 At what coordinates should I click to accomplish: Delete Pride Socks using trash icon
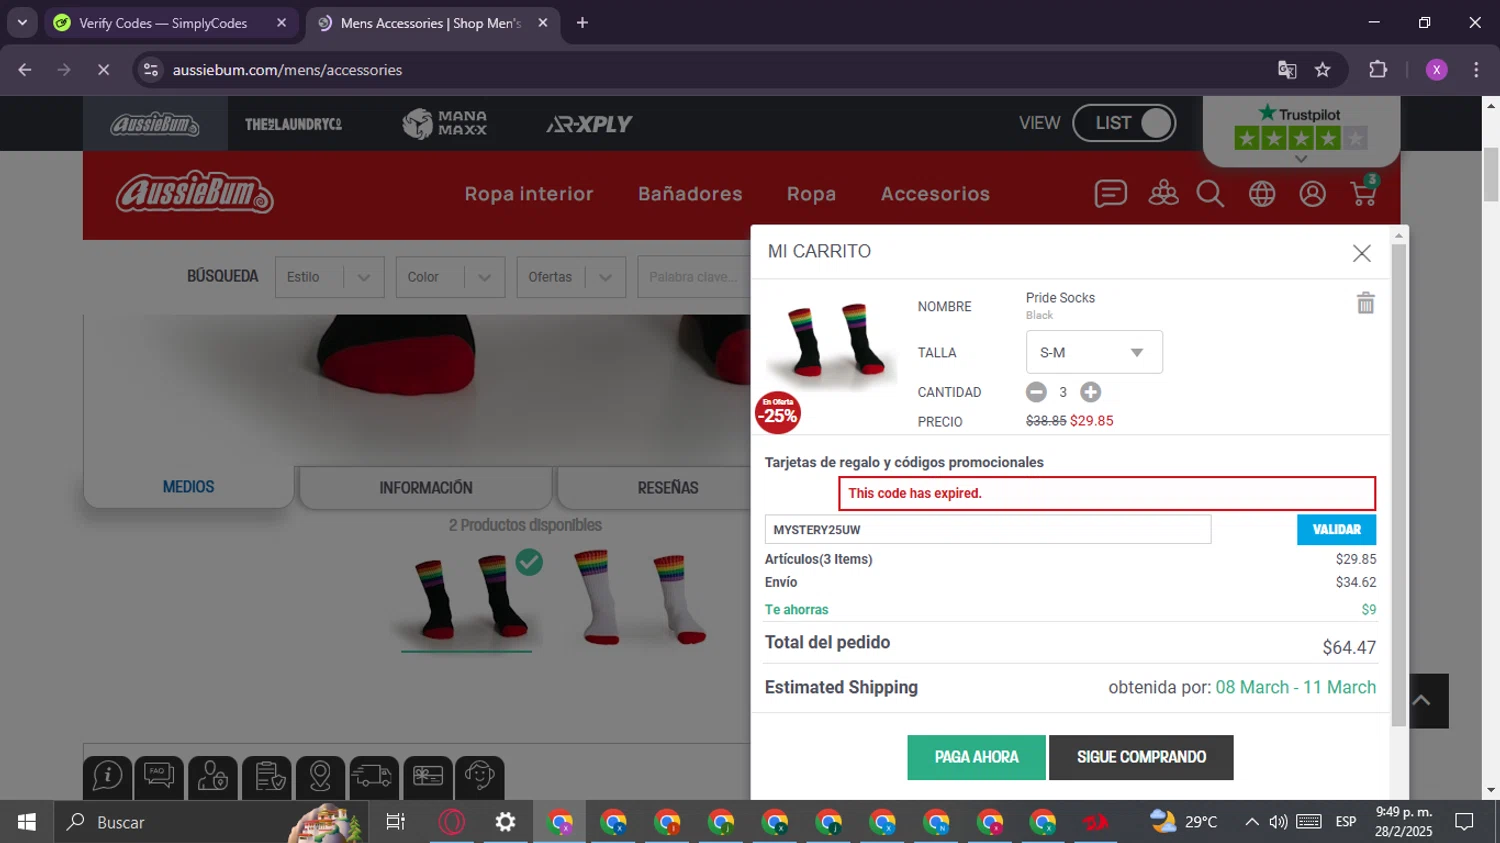pyautogui.click(x=1365, y=303)
